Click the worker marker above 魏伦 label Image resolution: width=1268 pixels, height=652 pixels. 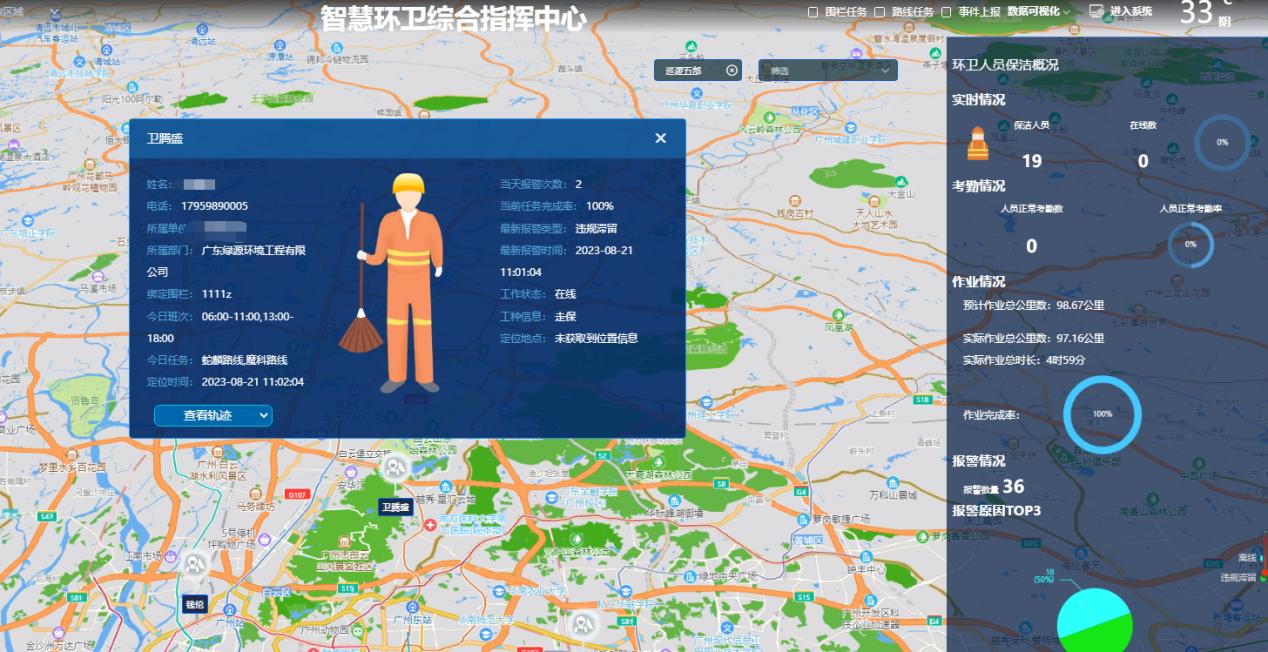194,565
